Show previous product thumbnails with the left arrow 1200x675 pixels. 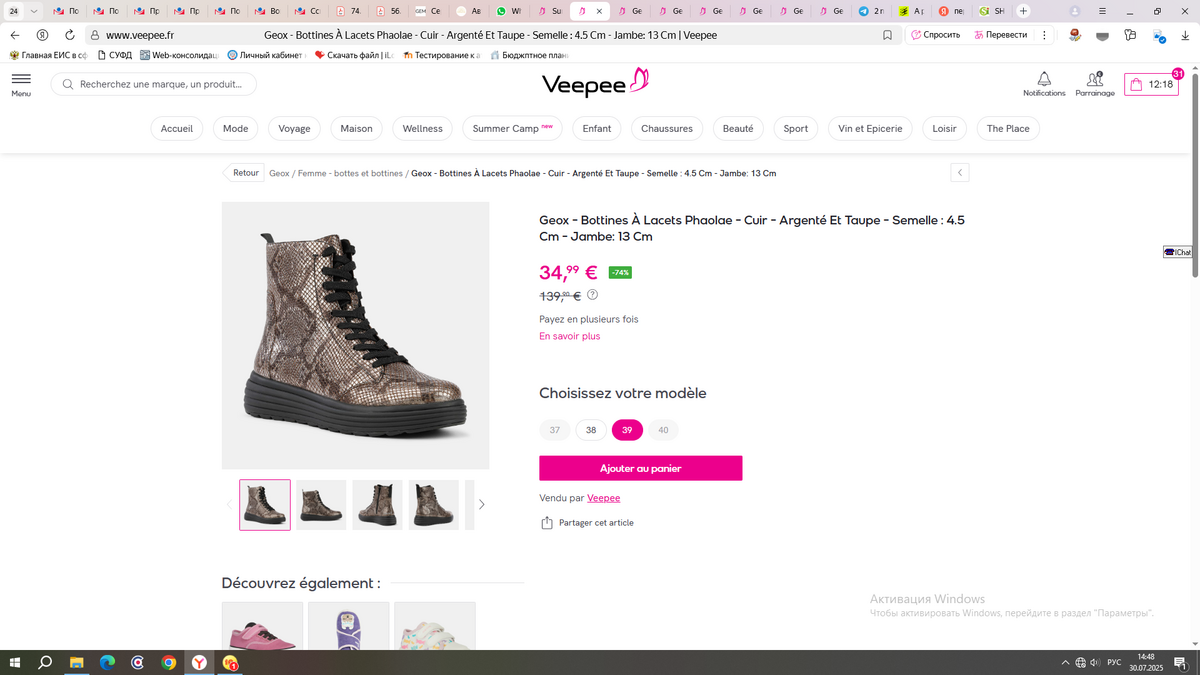(x=229, y=505)
